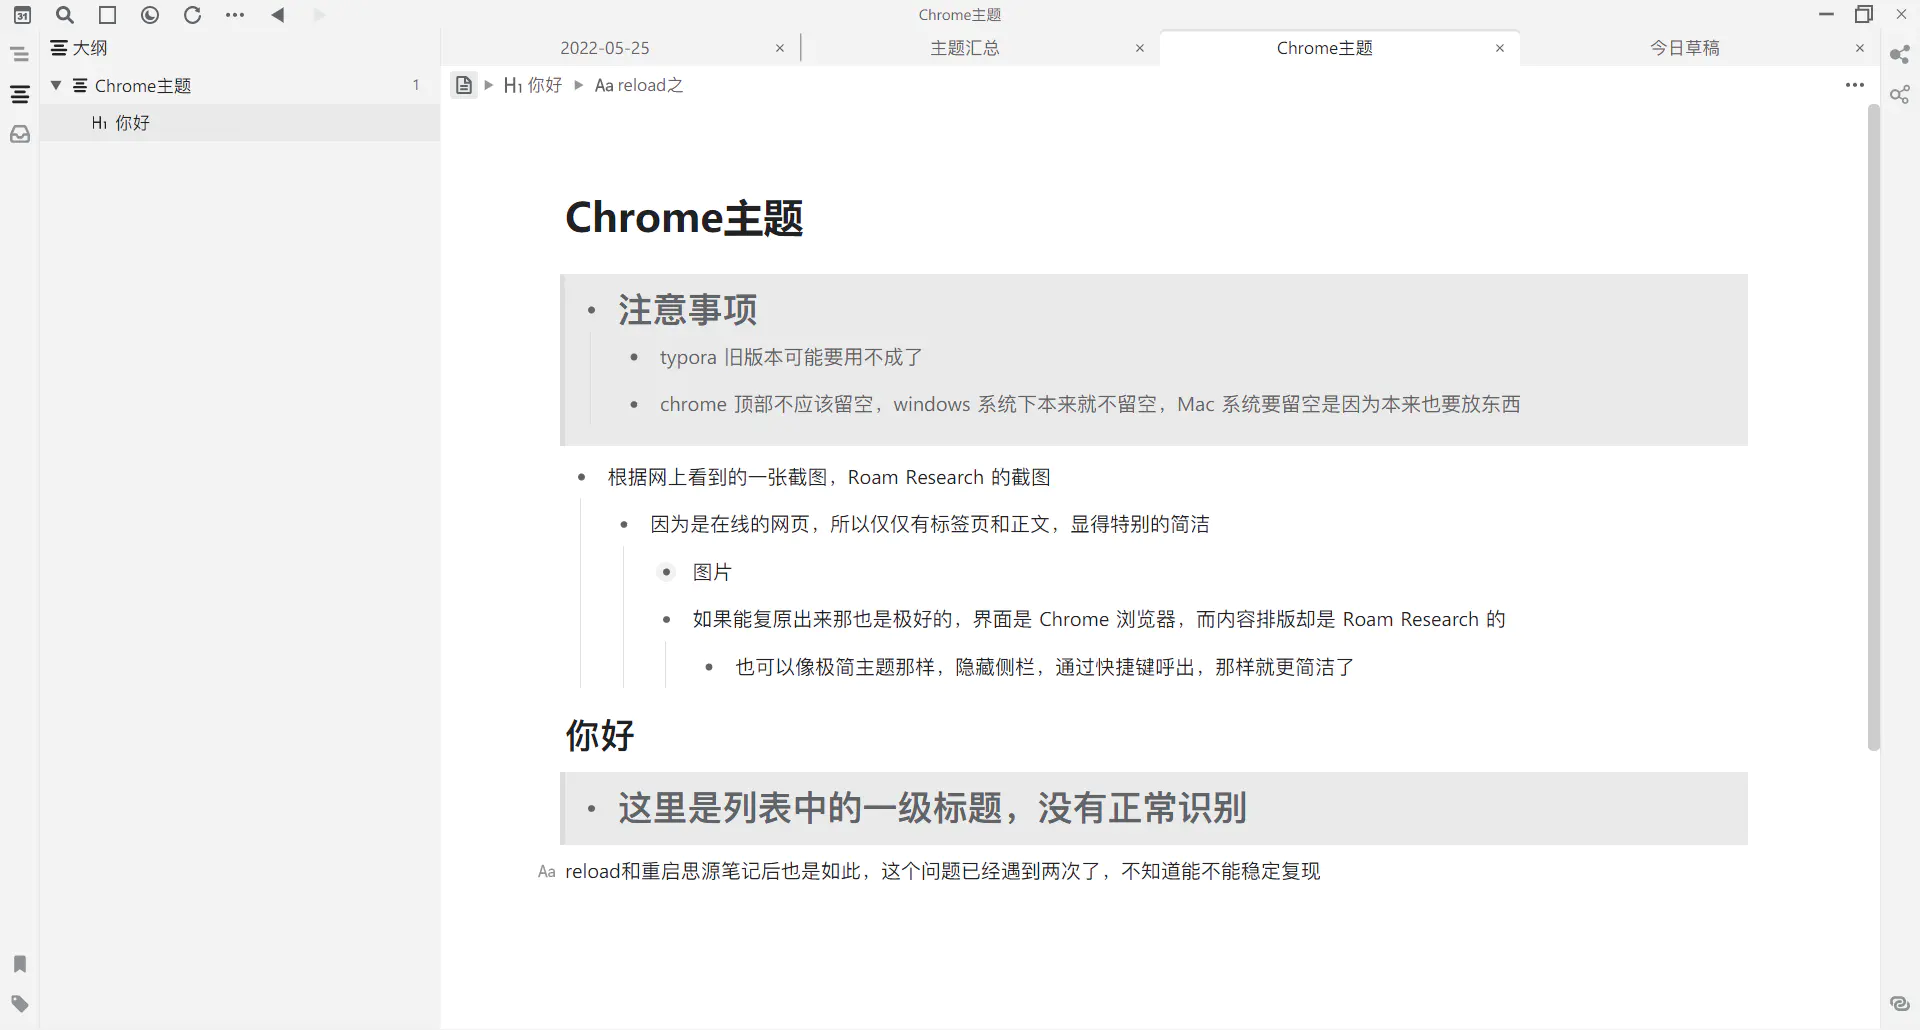Click the 注意事项 heading text

[x=688, y=310]
